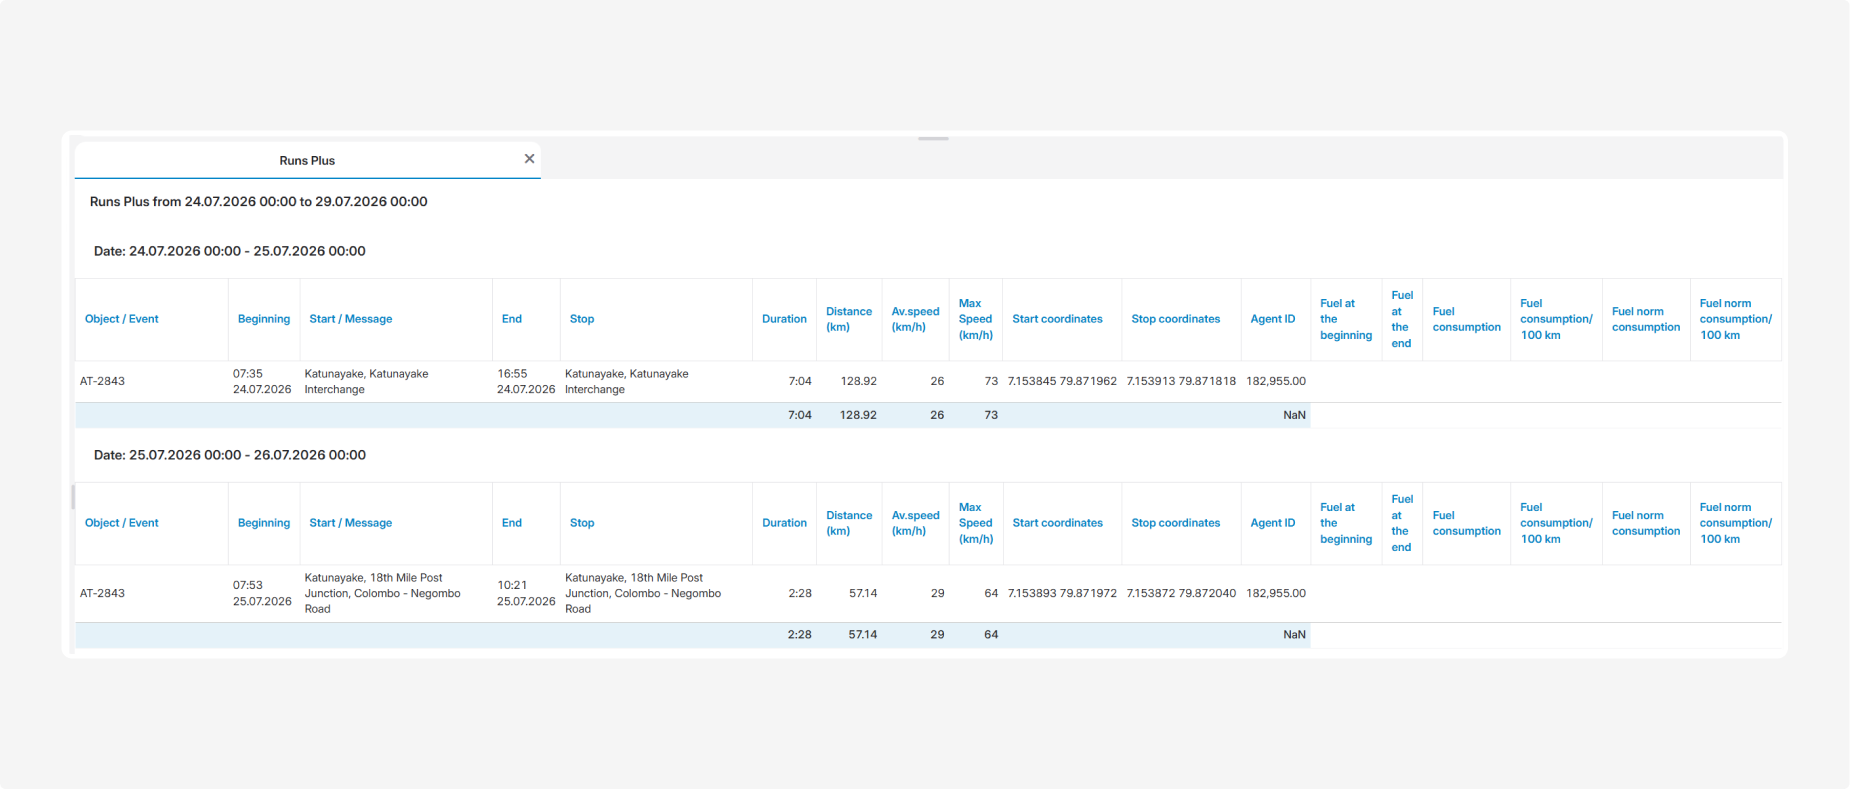Viewport: 1850px width, 789px height.
Task: Click Fuel norm consumption header, second table
Action: tap(1646, 523)
